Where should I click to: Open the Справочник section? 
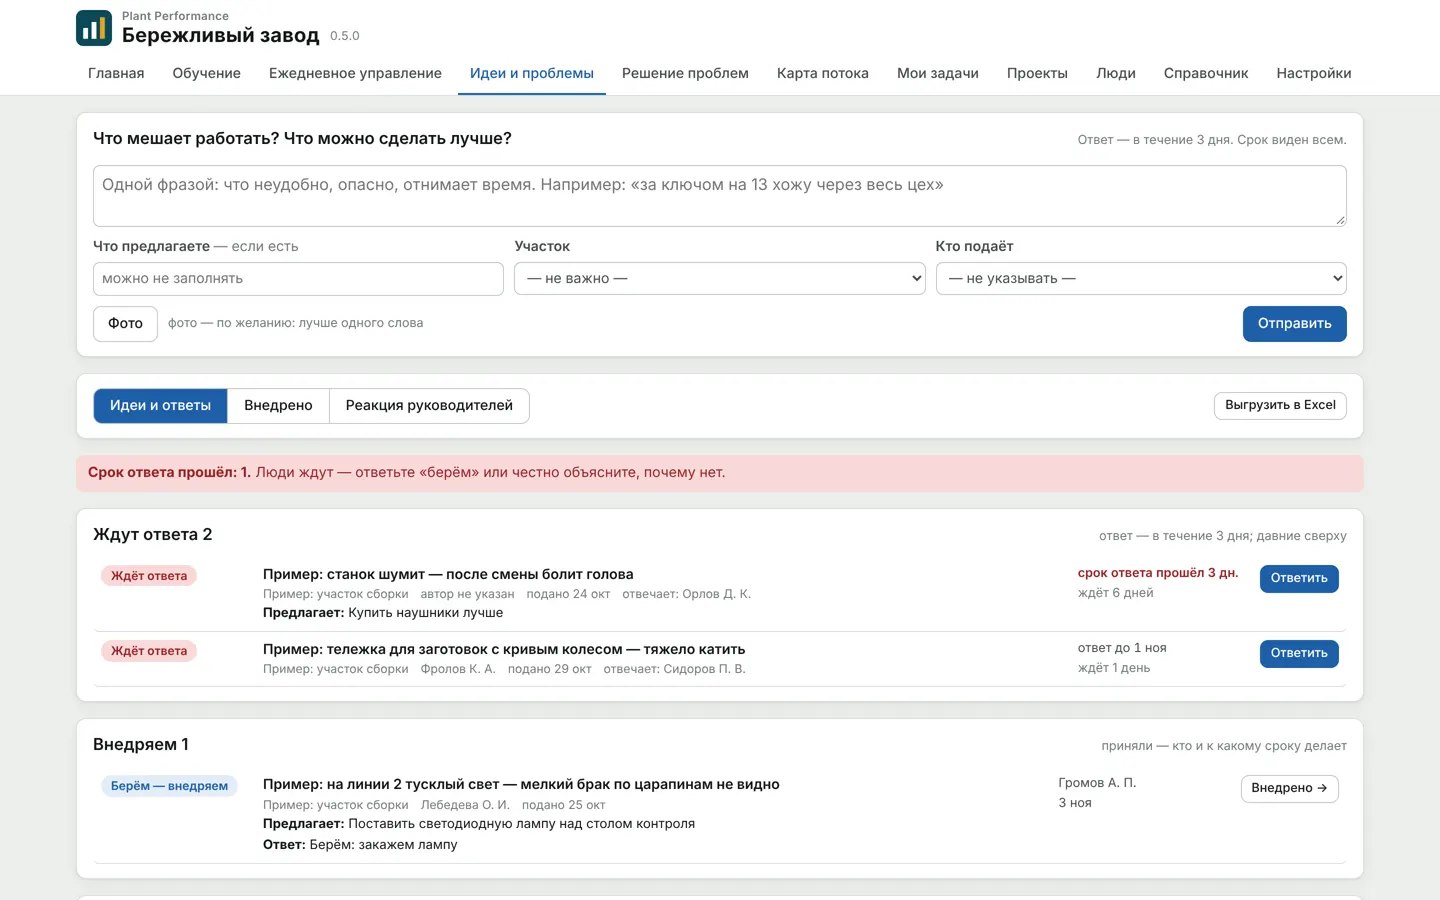(x=1206, y=73)
